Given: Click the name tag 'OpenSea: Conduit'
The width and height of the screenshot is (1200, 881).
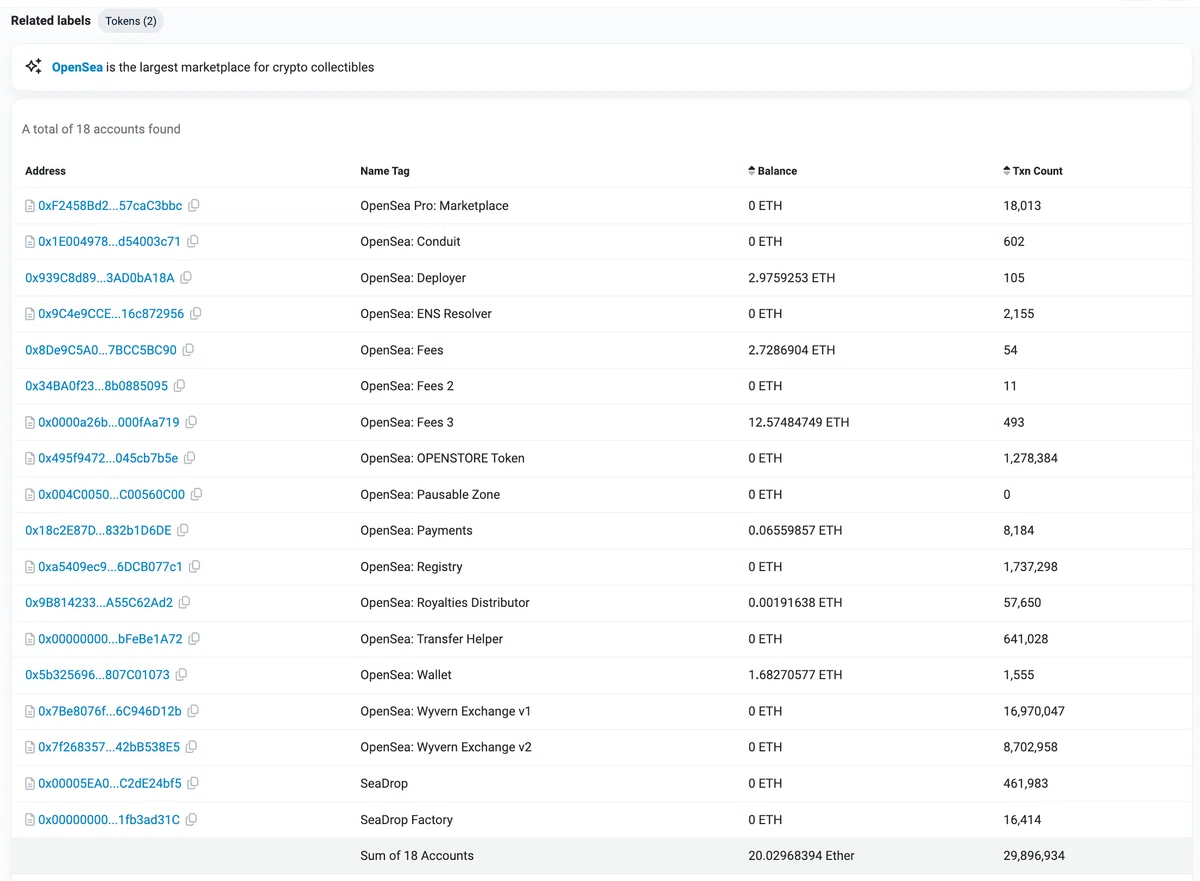Looking at the screenshot, I should (410, 241).
